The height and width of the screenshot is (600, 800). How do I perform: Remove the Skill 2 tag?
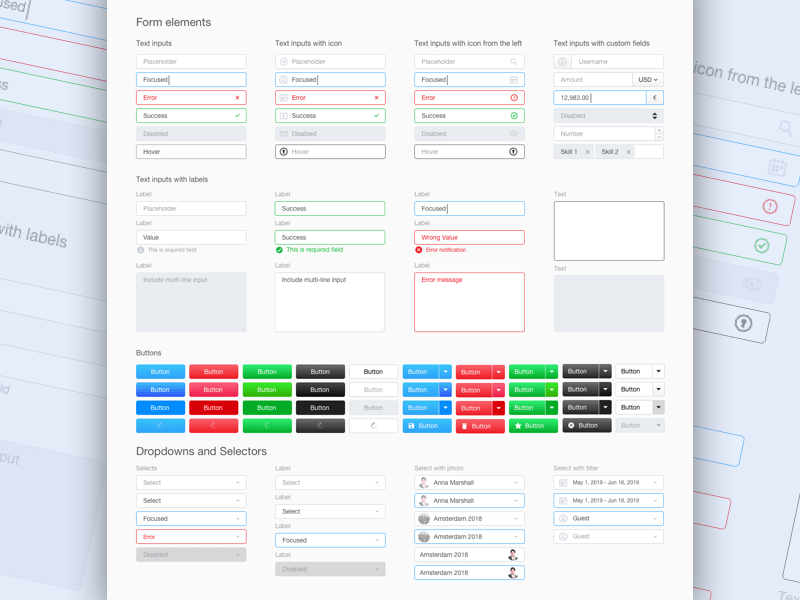click(x=629, y=152)
